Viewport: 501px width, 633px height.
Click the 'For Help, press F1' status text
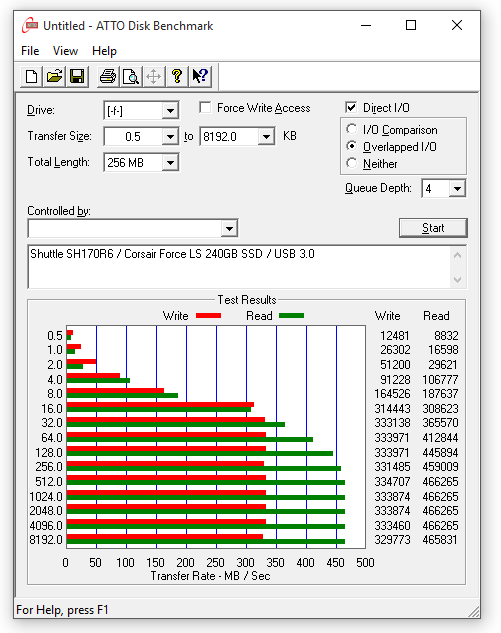(x=63, y=610)
